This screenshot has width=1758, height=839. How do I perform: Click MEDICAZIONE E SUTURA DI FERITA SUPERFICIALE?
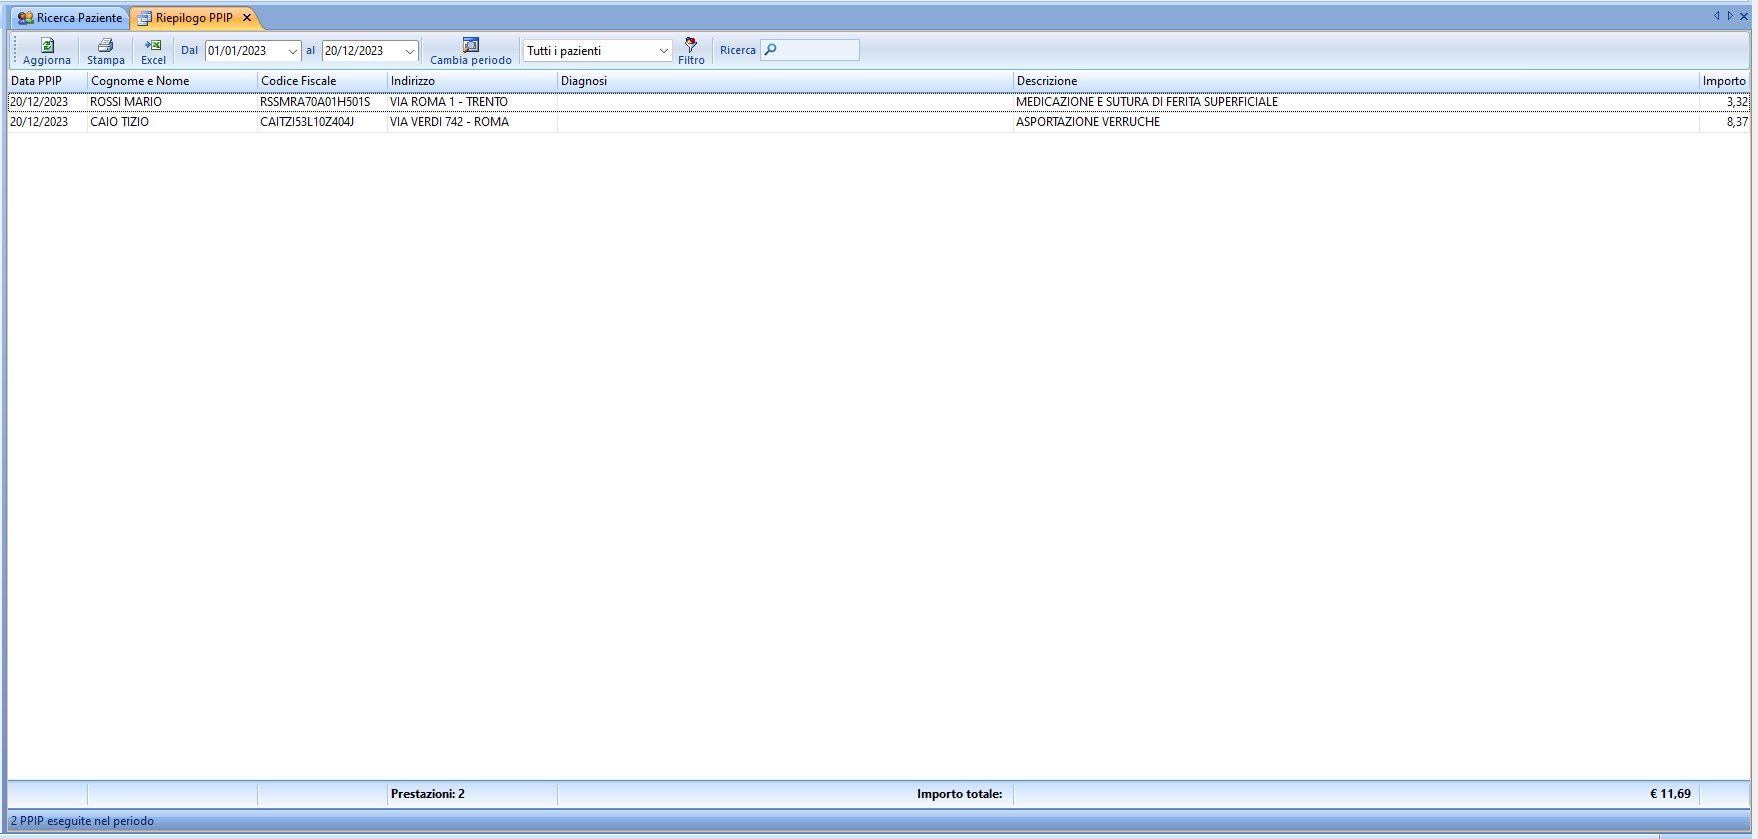tap(1147, 102)
